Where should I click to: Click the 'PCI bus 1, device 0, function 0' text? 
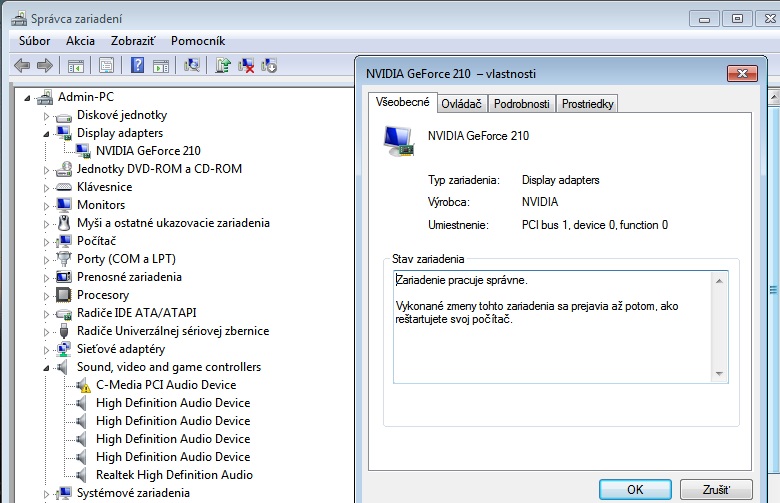point(595,225)
